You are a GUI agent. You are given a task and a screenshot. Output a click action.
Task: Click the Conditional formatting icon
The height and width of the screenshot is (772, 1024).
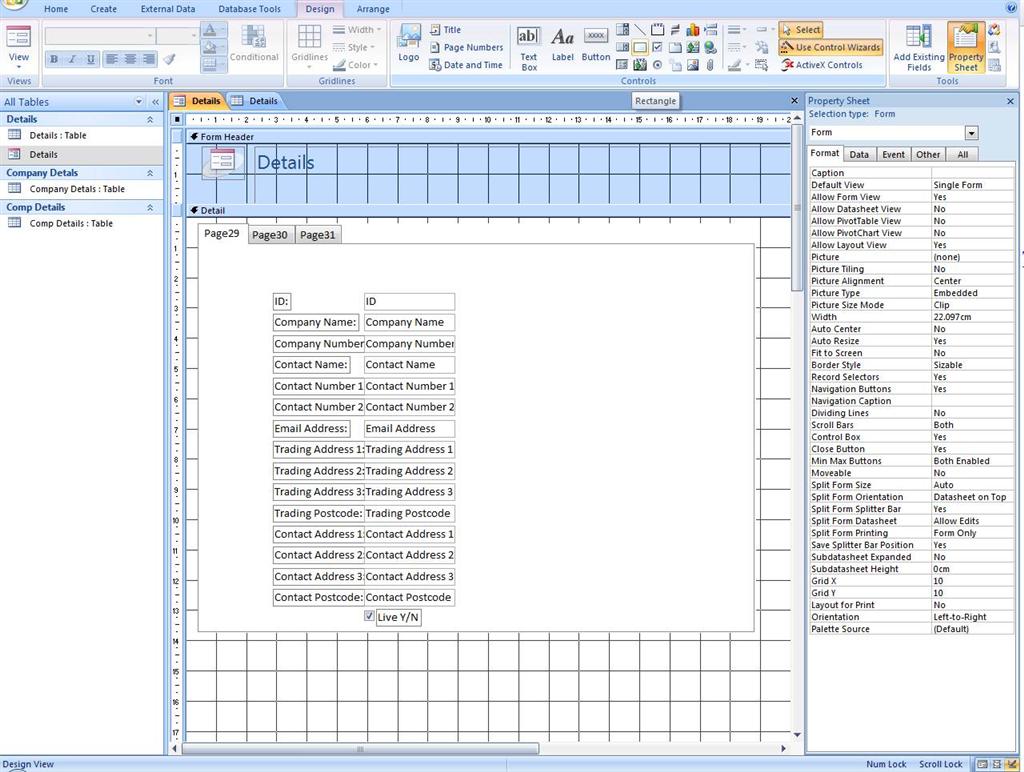tap(253, 43)
